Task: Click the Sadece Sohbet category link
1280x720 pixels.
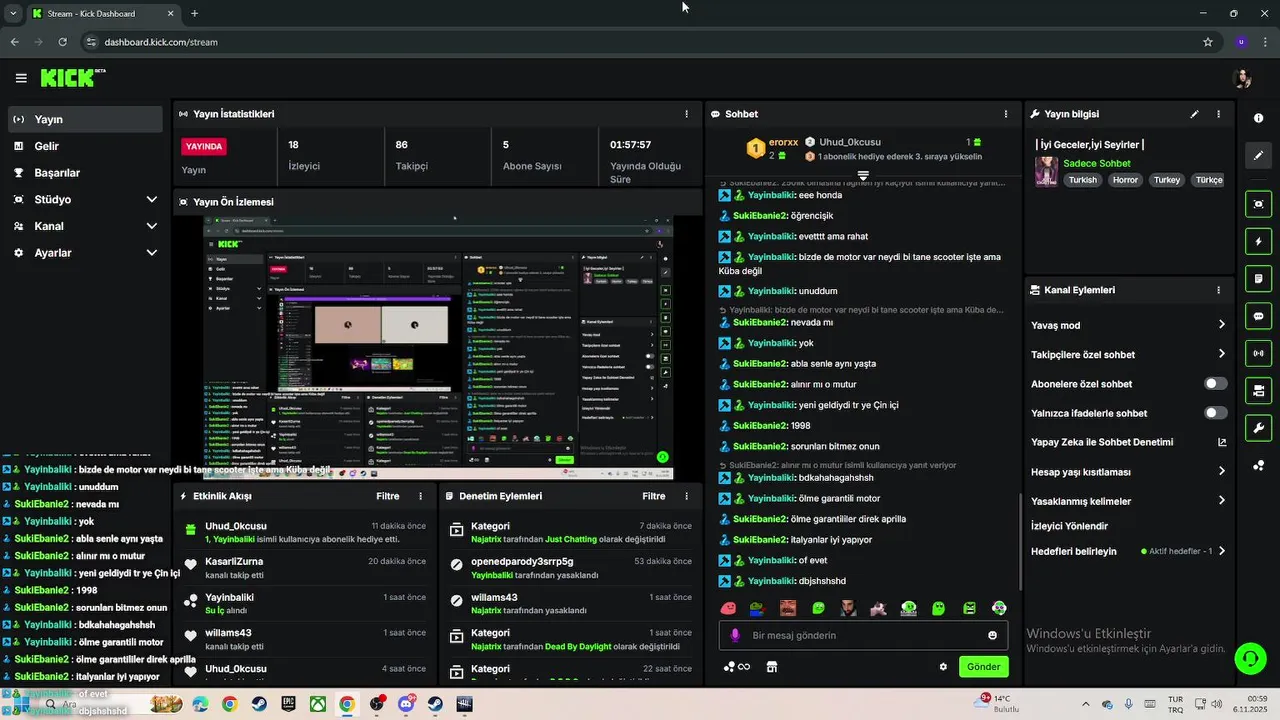Action: (x=1097, y=163)
